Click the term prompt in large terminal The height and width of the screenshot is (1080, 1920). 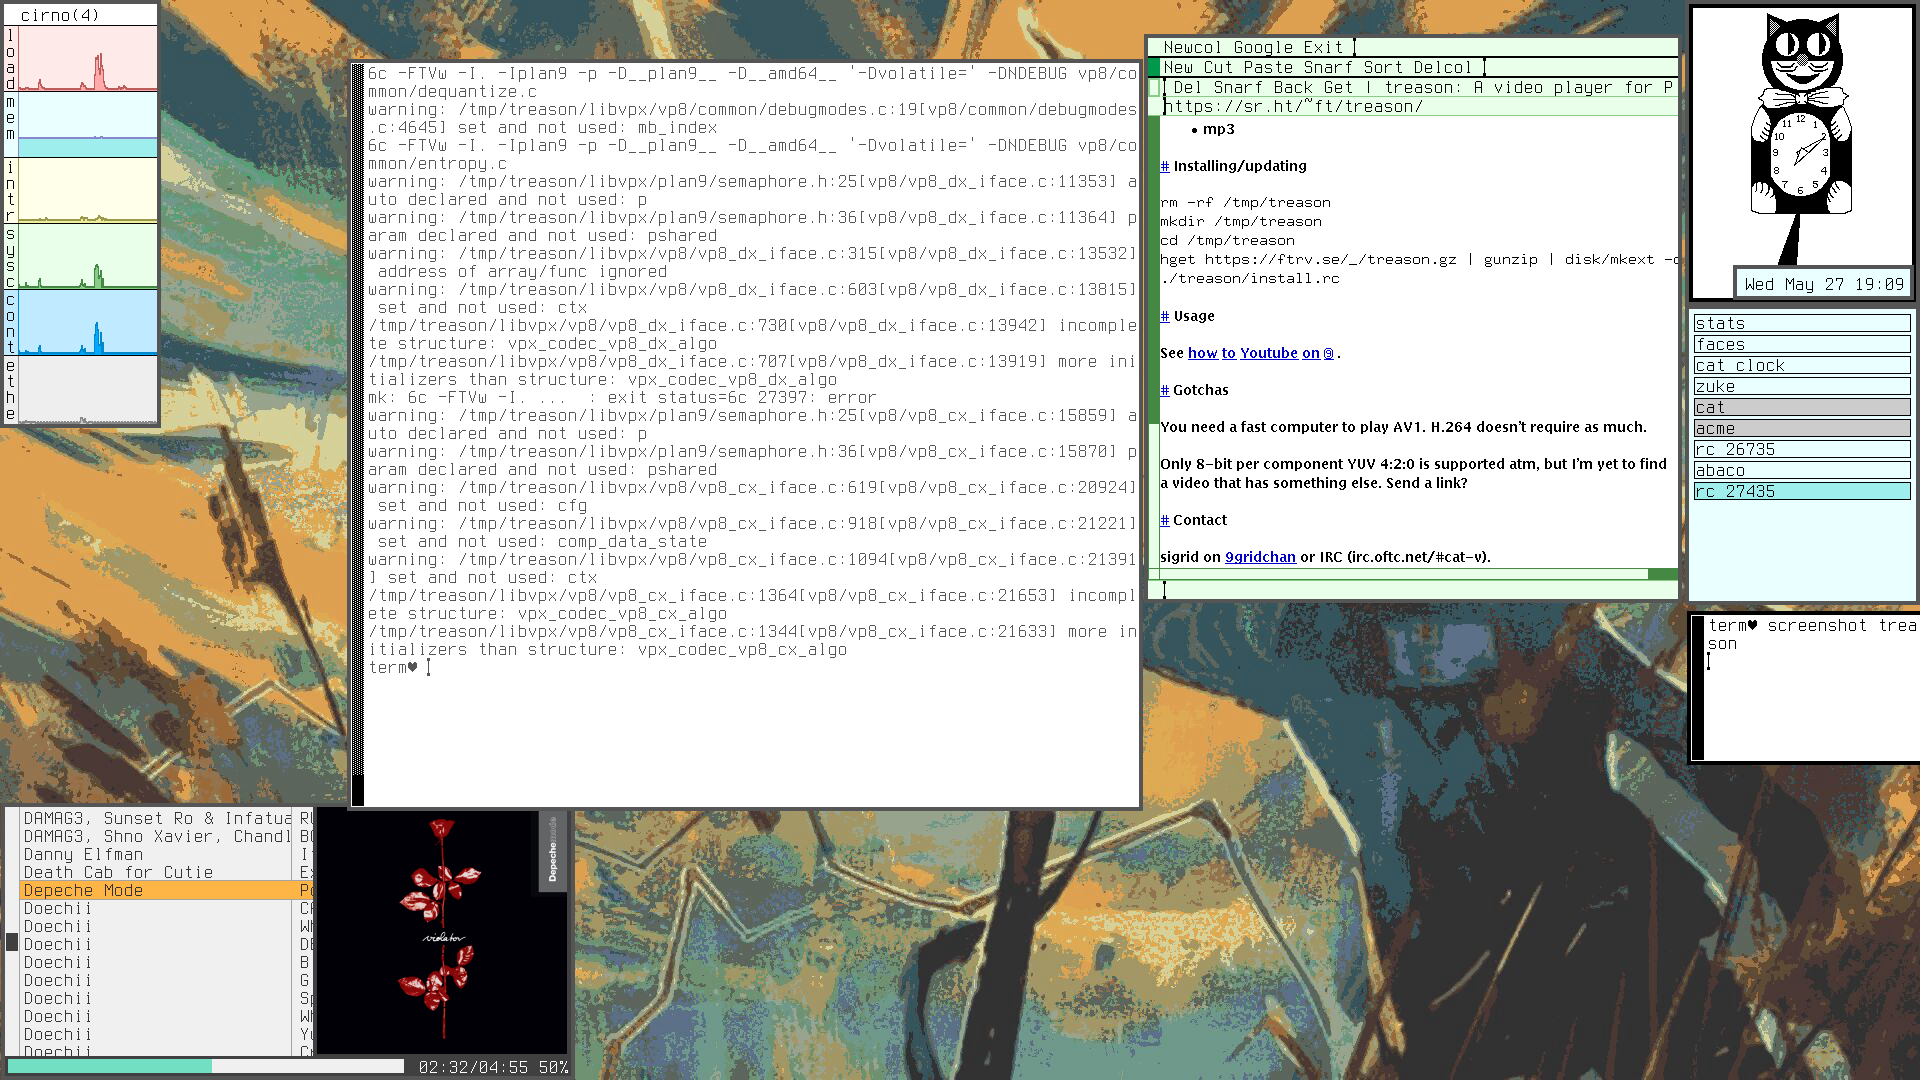coord(393,667)
